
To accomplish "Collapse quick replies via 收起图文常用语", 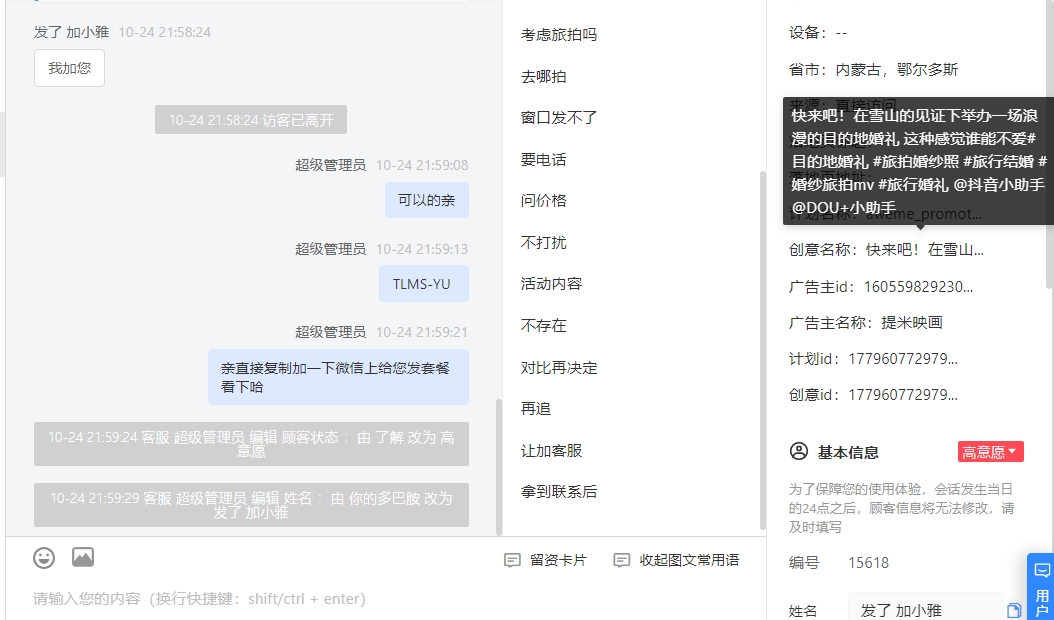I will (x=676, y=560).
